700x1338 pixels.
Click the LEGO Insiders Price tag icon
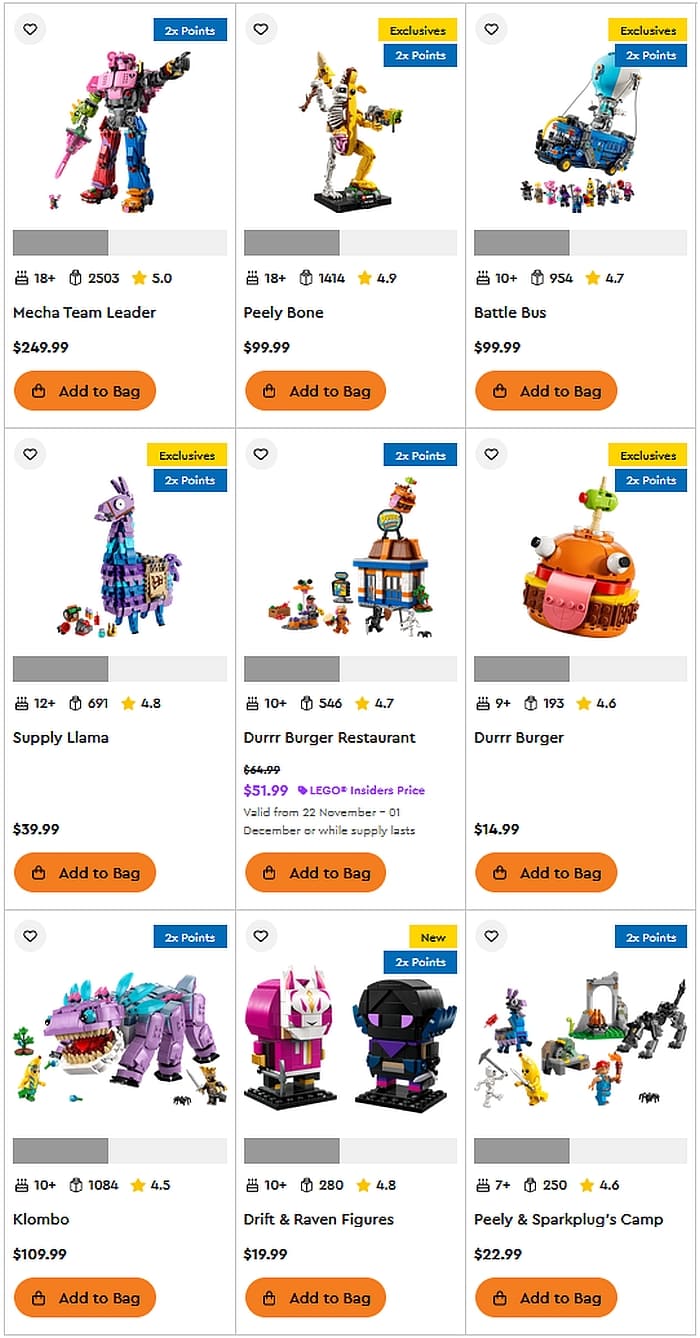pyautogui.click(x=302, y=791)
